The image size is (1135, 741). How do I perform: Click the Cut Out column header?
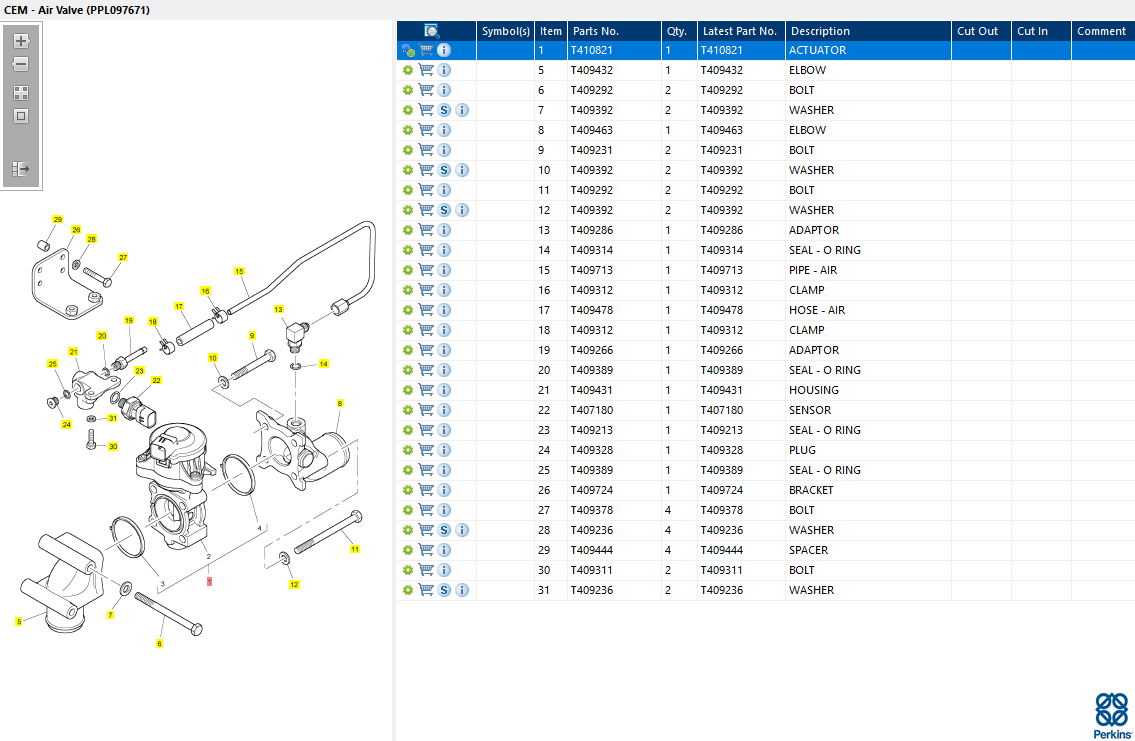click(981, 31)
